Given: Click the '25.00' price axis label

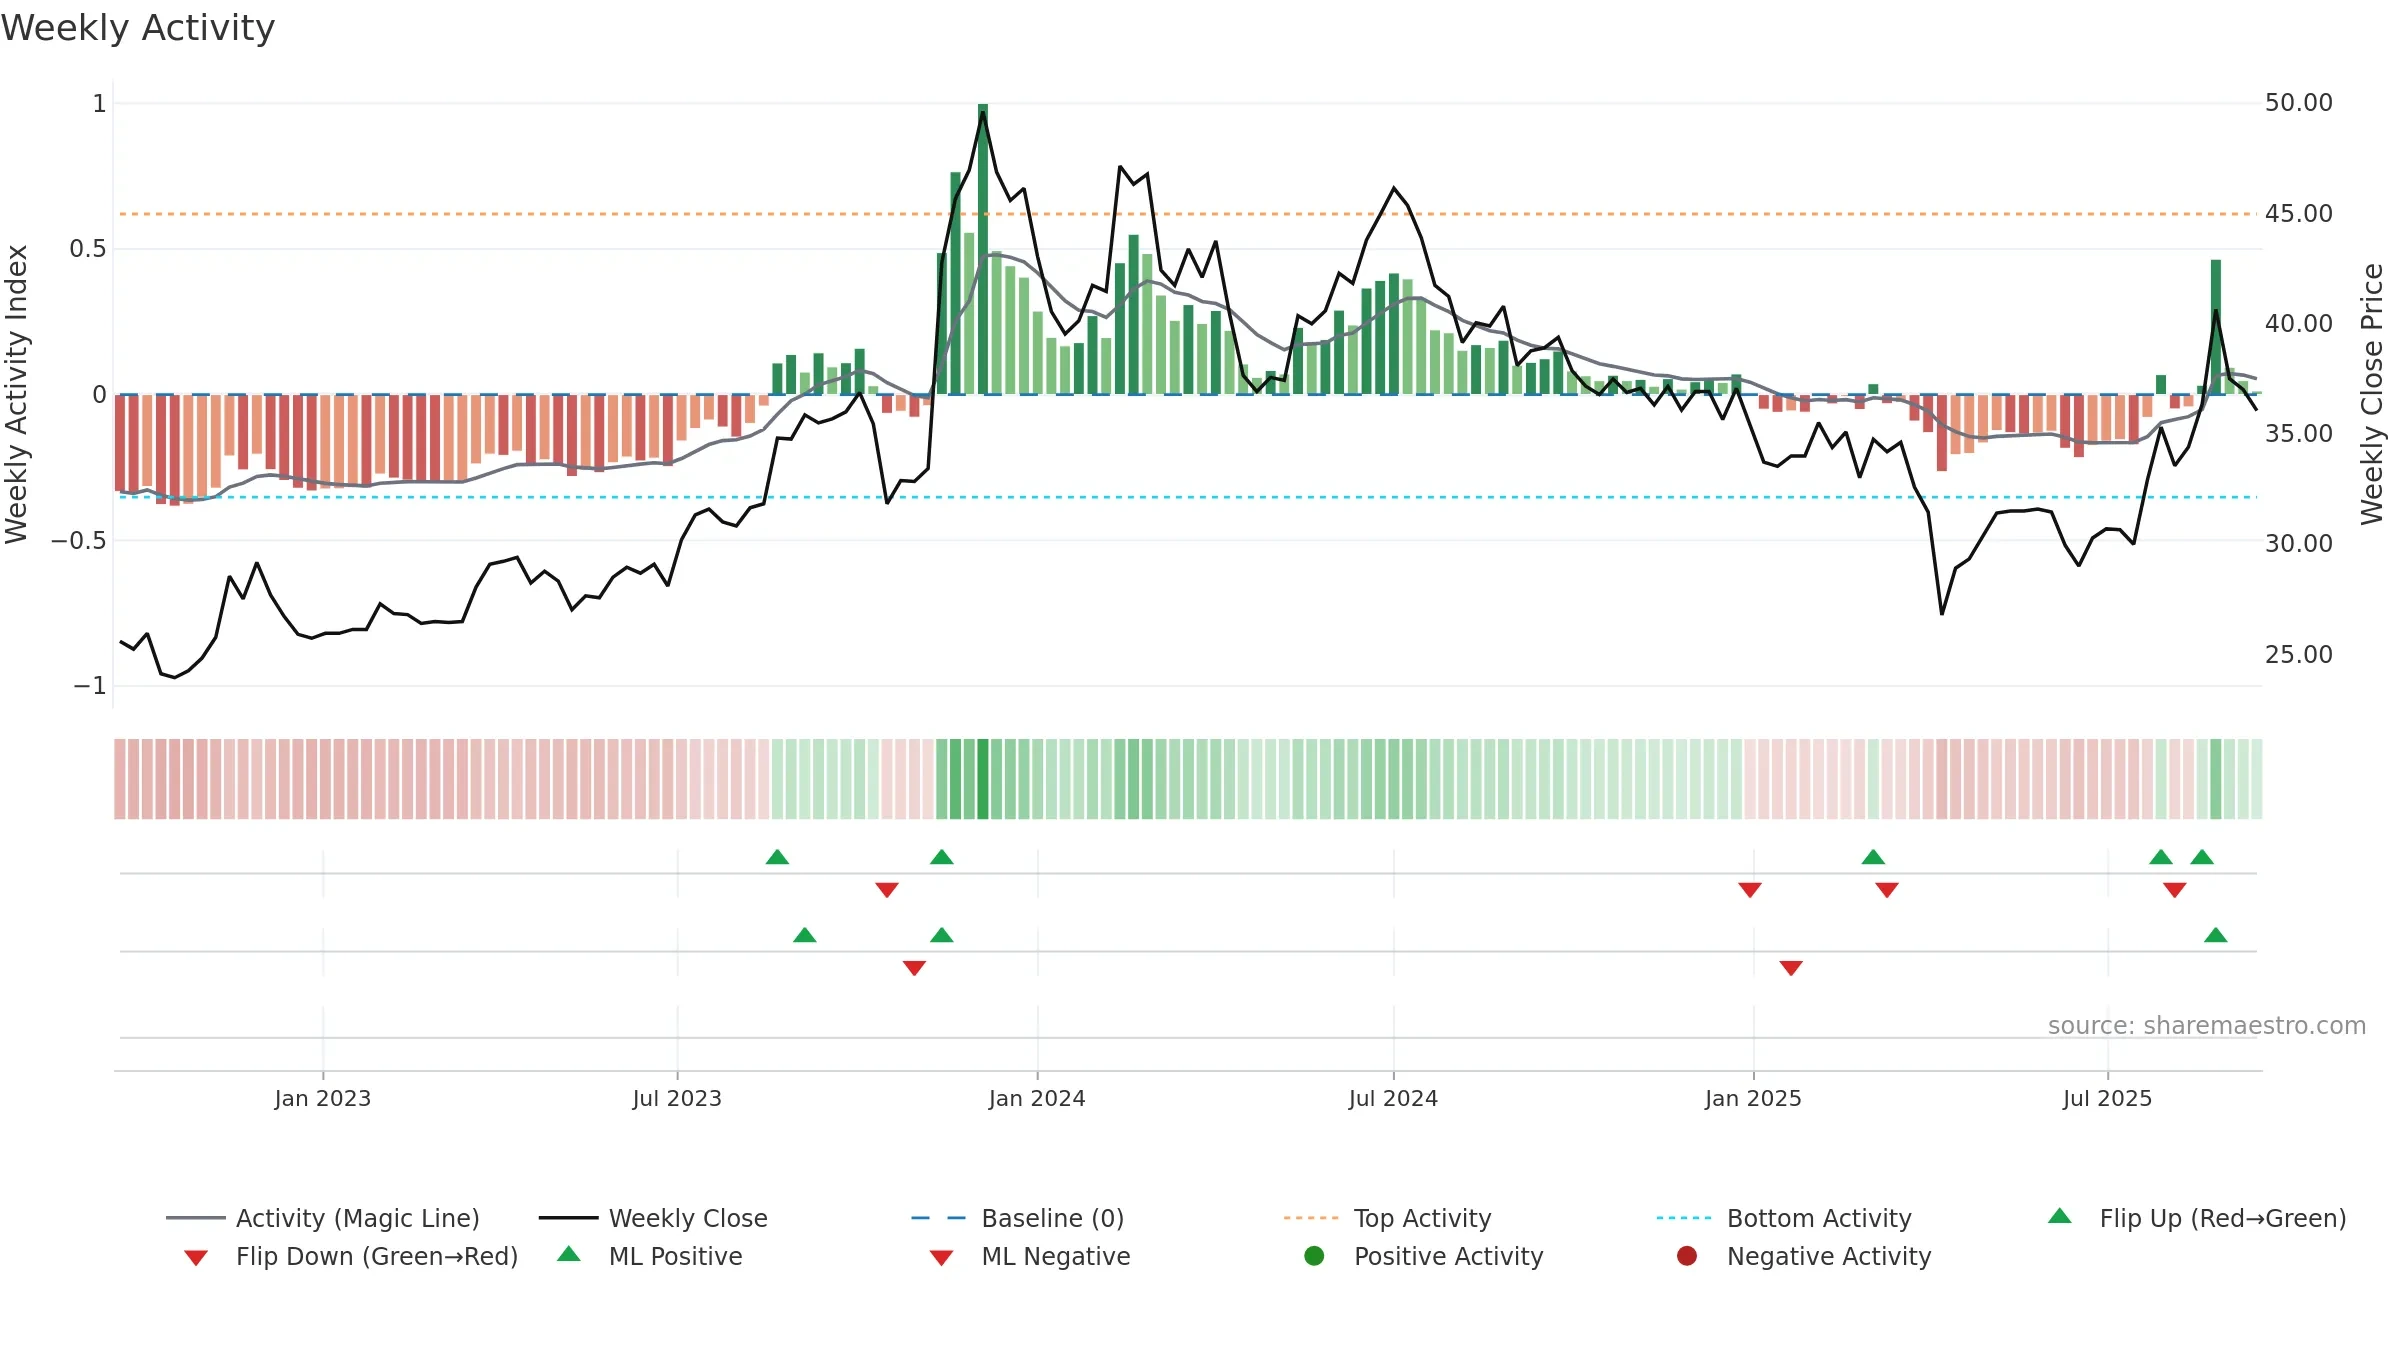Looking at the screenshot, I should [x=2298, y=655].
